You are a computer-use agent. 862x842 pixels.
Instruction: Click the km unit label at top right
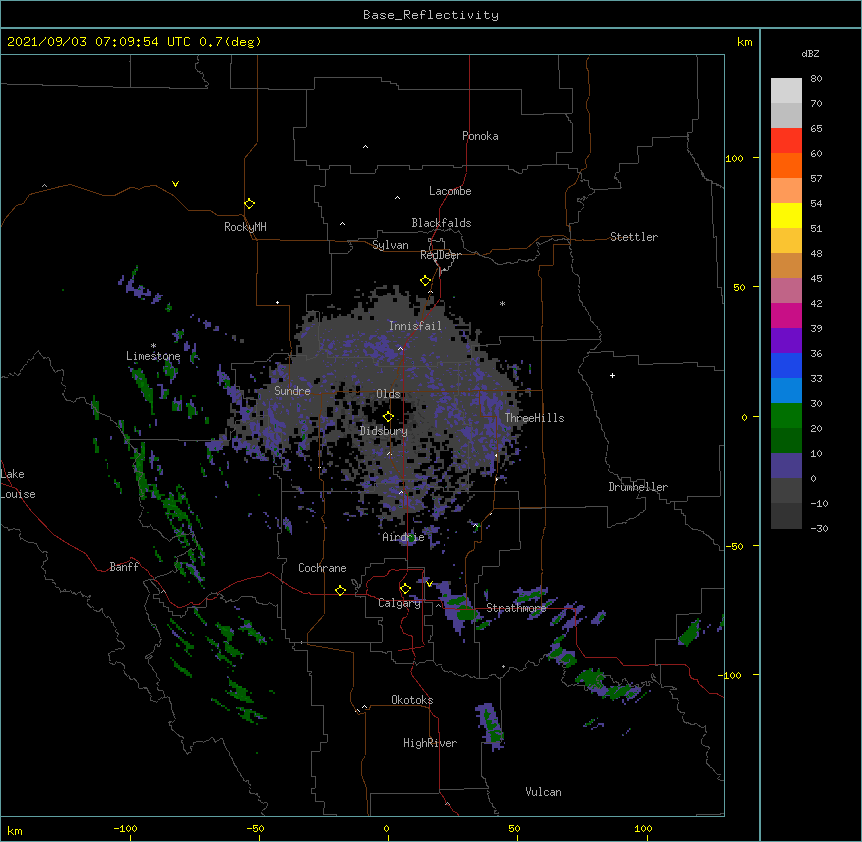click(x=744, y=42)
